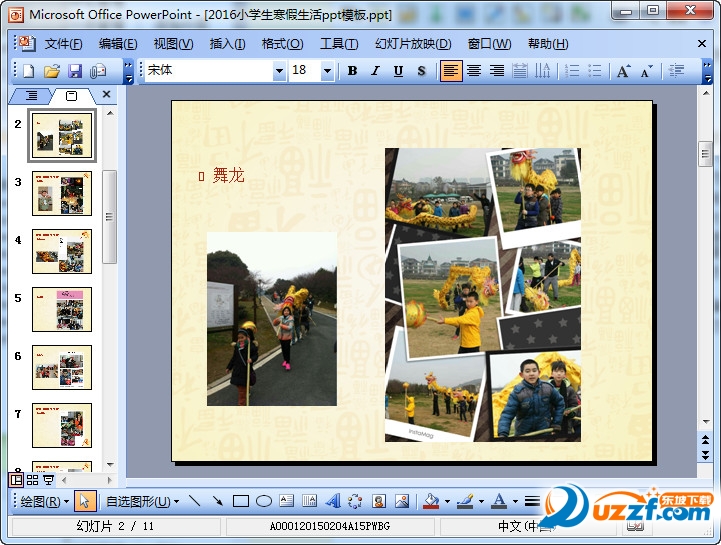Screen dimensions: 721x545
Task: Insert Clip Art
Action: click(378, 501)
